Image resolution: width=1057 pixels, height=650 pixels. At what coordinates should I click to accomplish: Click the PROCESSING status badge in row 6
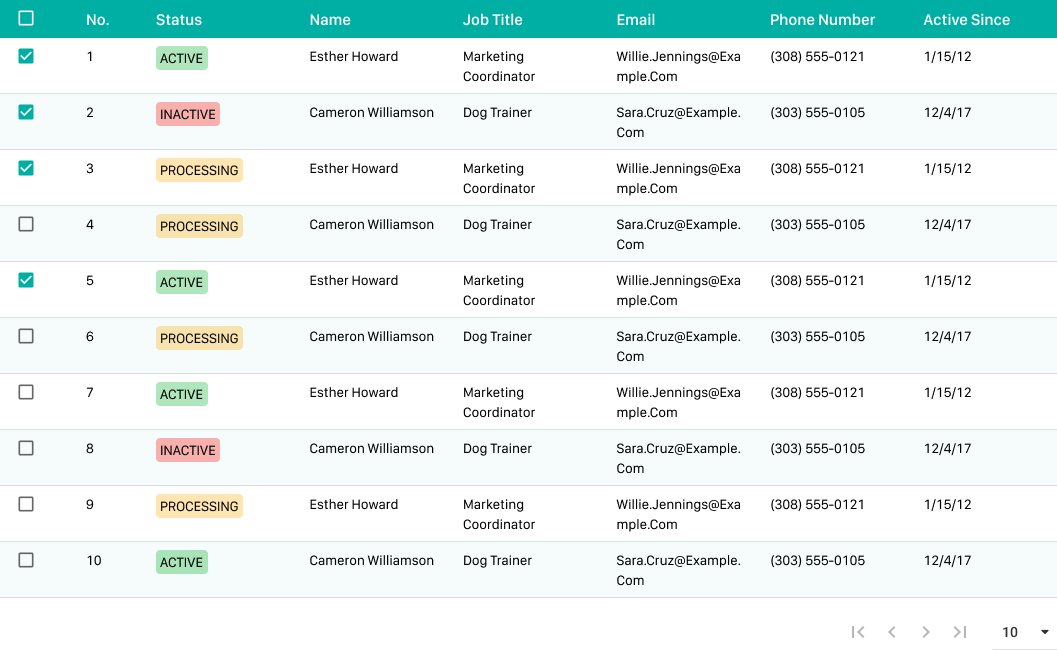199,338
